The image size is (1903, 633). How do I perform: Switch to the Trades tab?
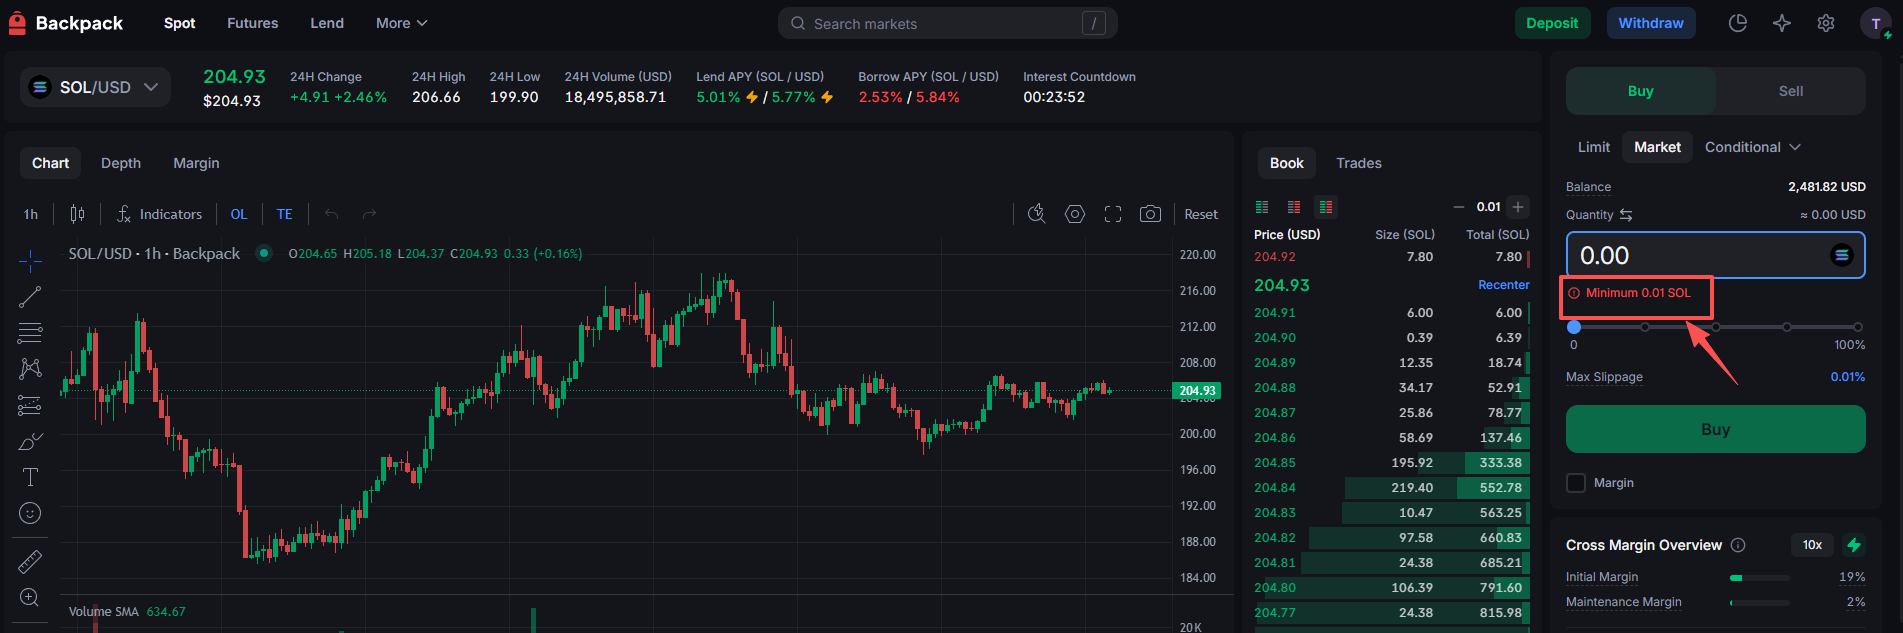tap(1358, 163)
